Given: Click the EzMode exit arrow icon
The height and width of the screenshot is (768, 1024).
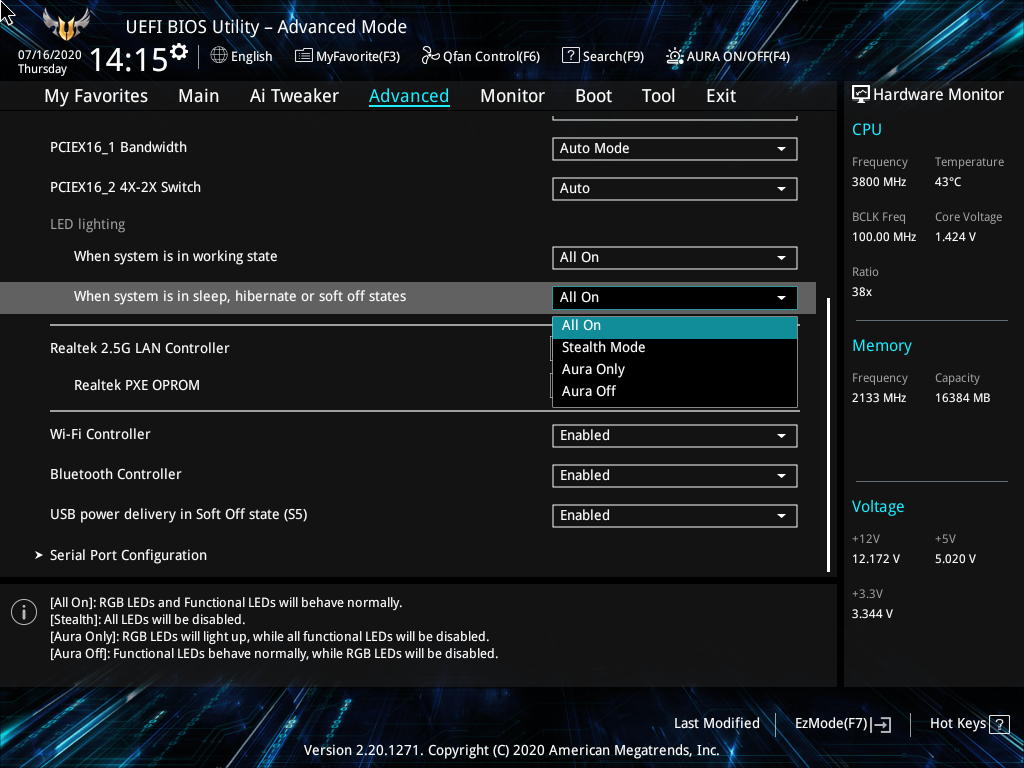Looking at the screenshot, I should click(881, 724).
